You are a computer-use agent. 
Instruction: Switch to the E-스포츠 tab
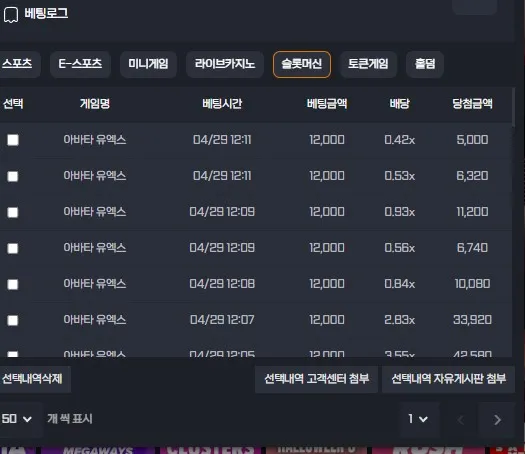pos(80,64)
